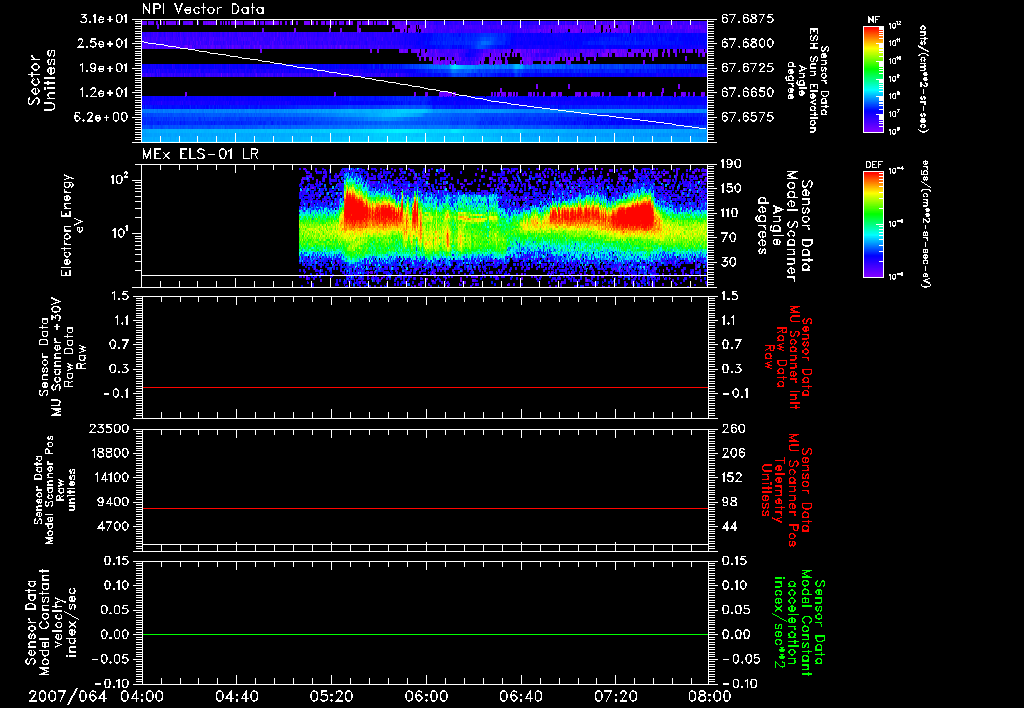Screen dimensions: 1024x708
Task: Click the 14100 scanner position tick
Action: (x=110, y=477)
